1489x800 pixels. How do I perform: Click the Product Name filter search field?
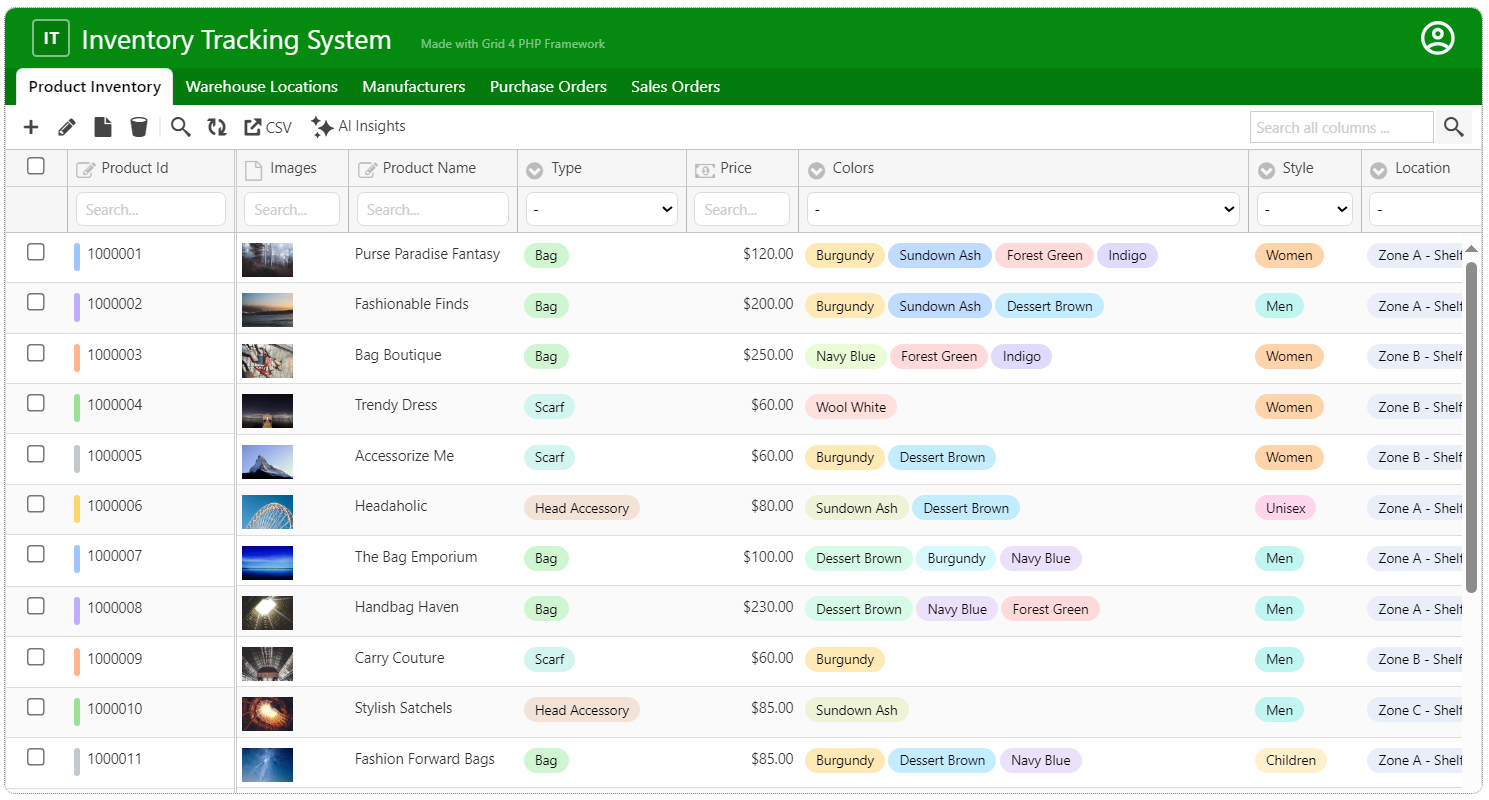click(x=432, y=210)
